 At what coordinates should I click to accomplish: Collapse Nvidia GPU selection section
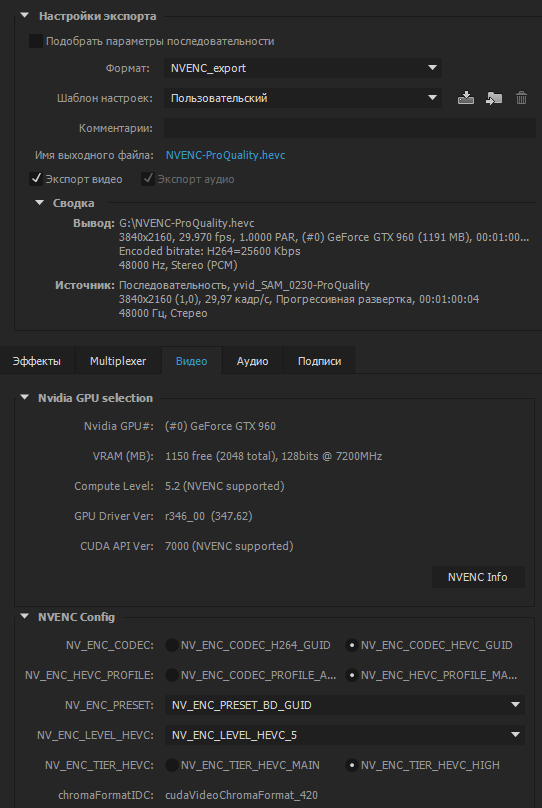pos(25,397)
